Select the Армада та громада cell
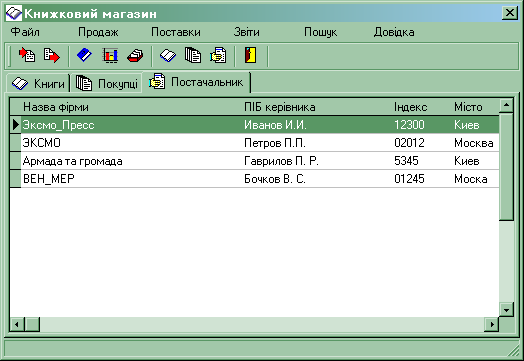The image size is (524, 361). click(x=132, y=161)
